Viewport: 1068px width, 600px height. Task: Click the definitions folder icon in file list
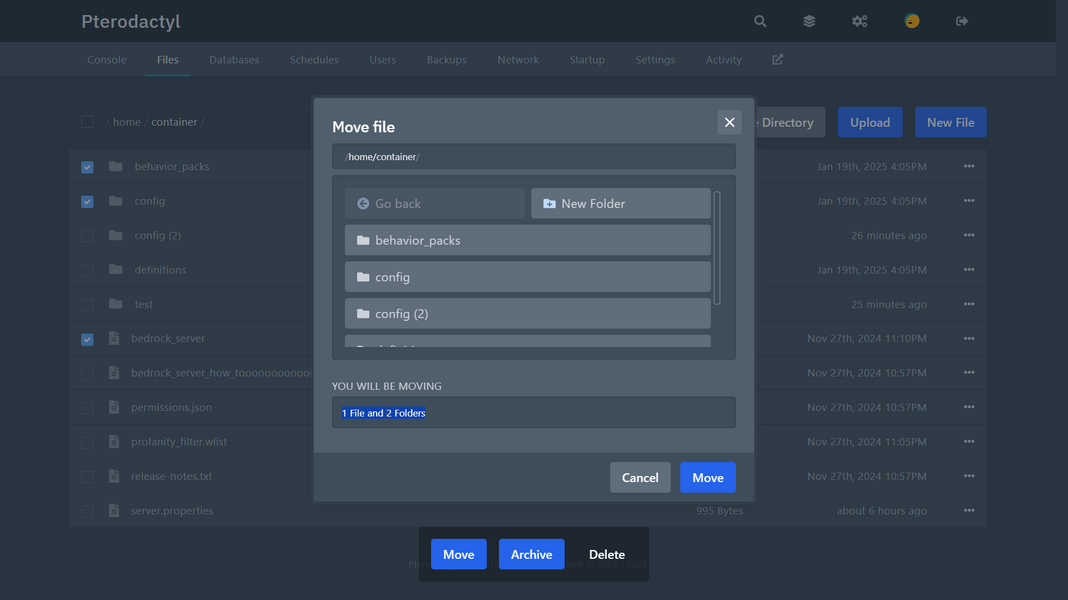pyautogui.click(x=116, y=270)
